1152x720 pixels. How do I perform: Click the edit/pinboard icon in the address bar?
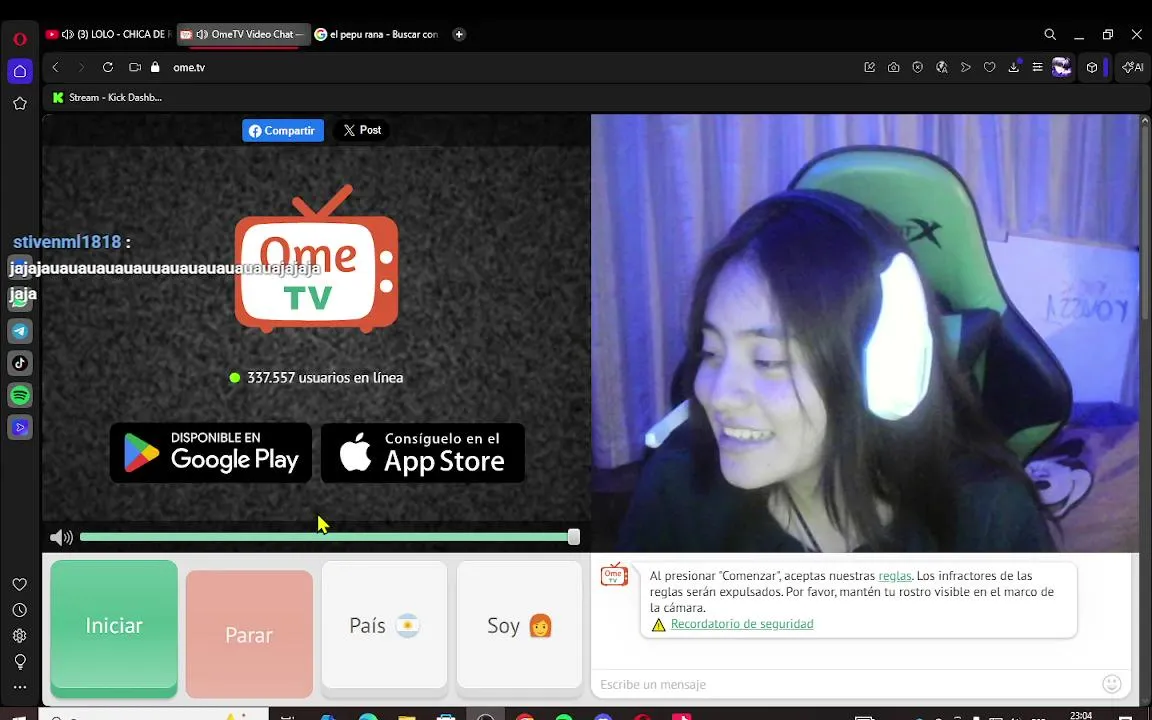coord(869,67)
